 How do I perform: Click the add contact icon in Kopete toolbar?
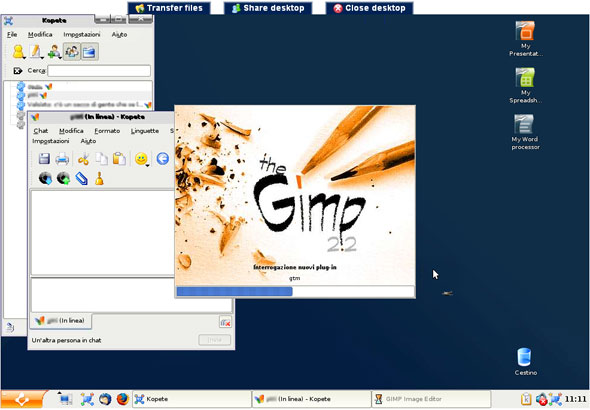[54, 52]
